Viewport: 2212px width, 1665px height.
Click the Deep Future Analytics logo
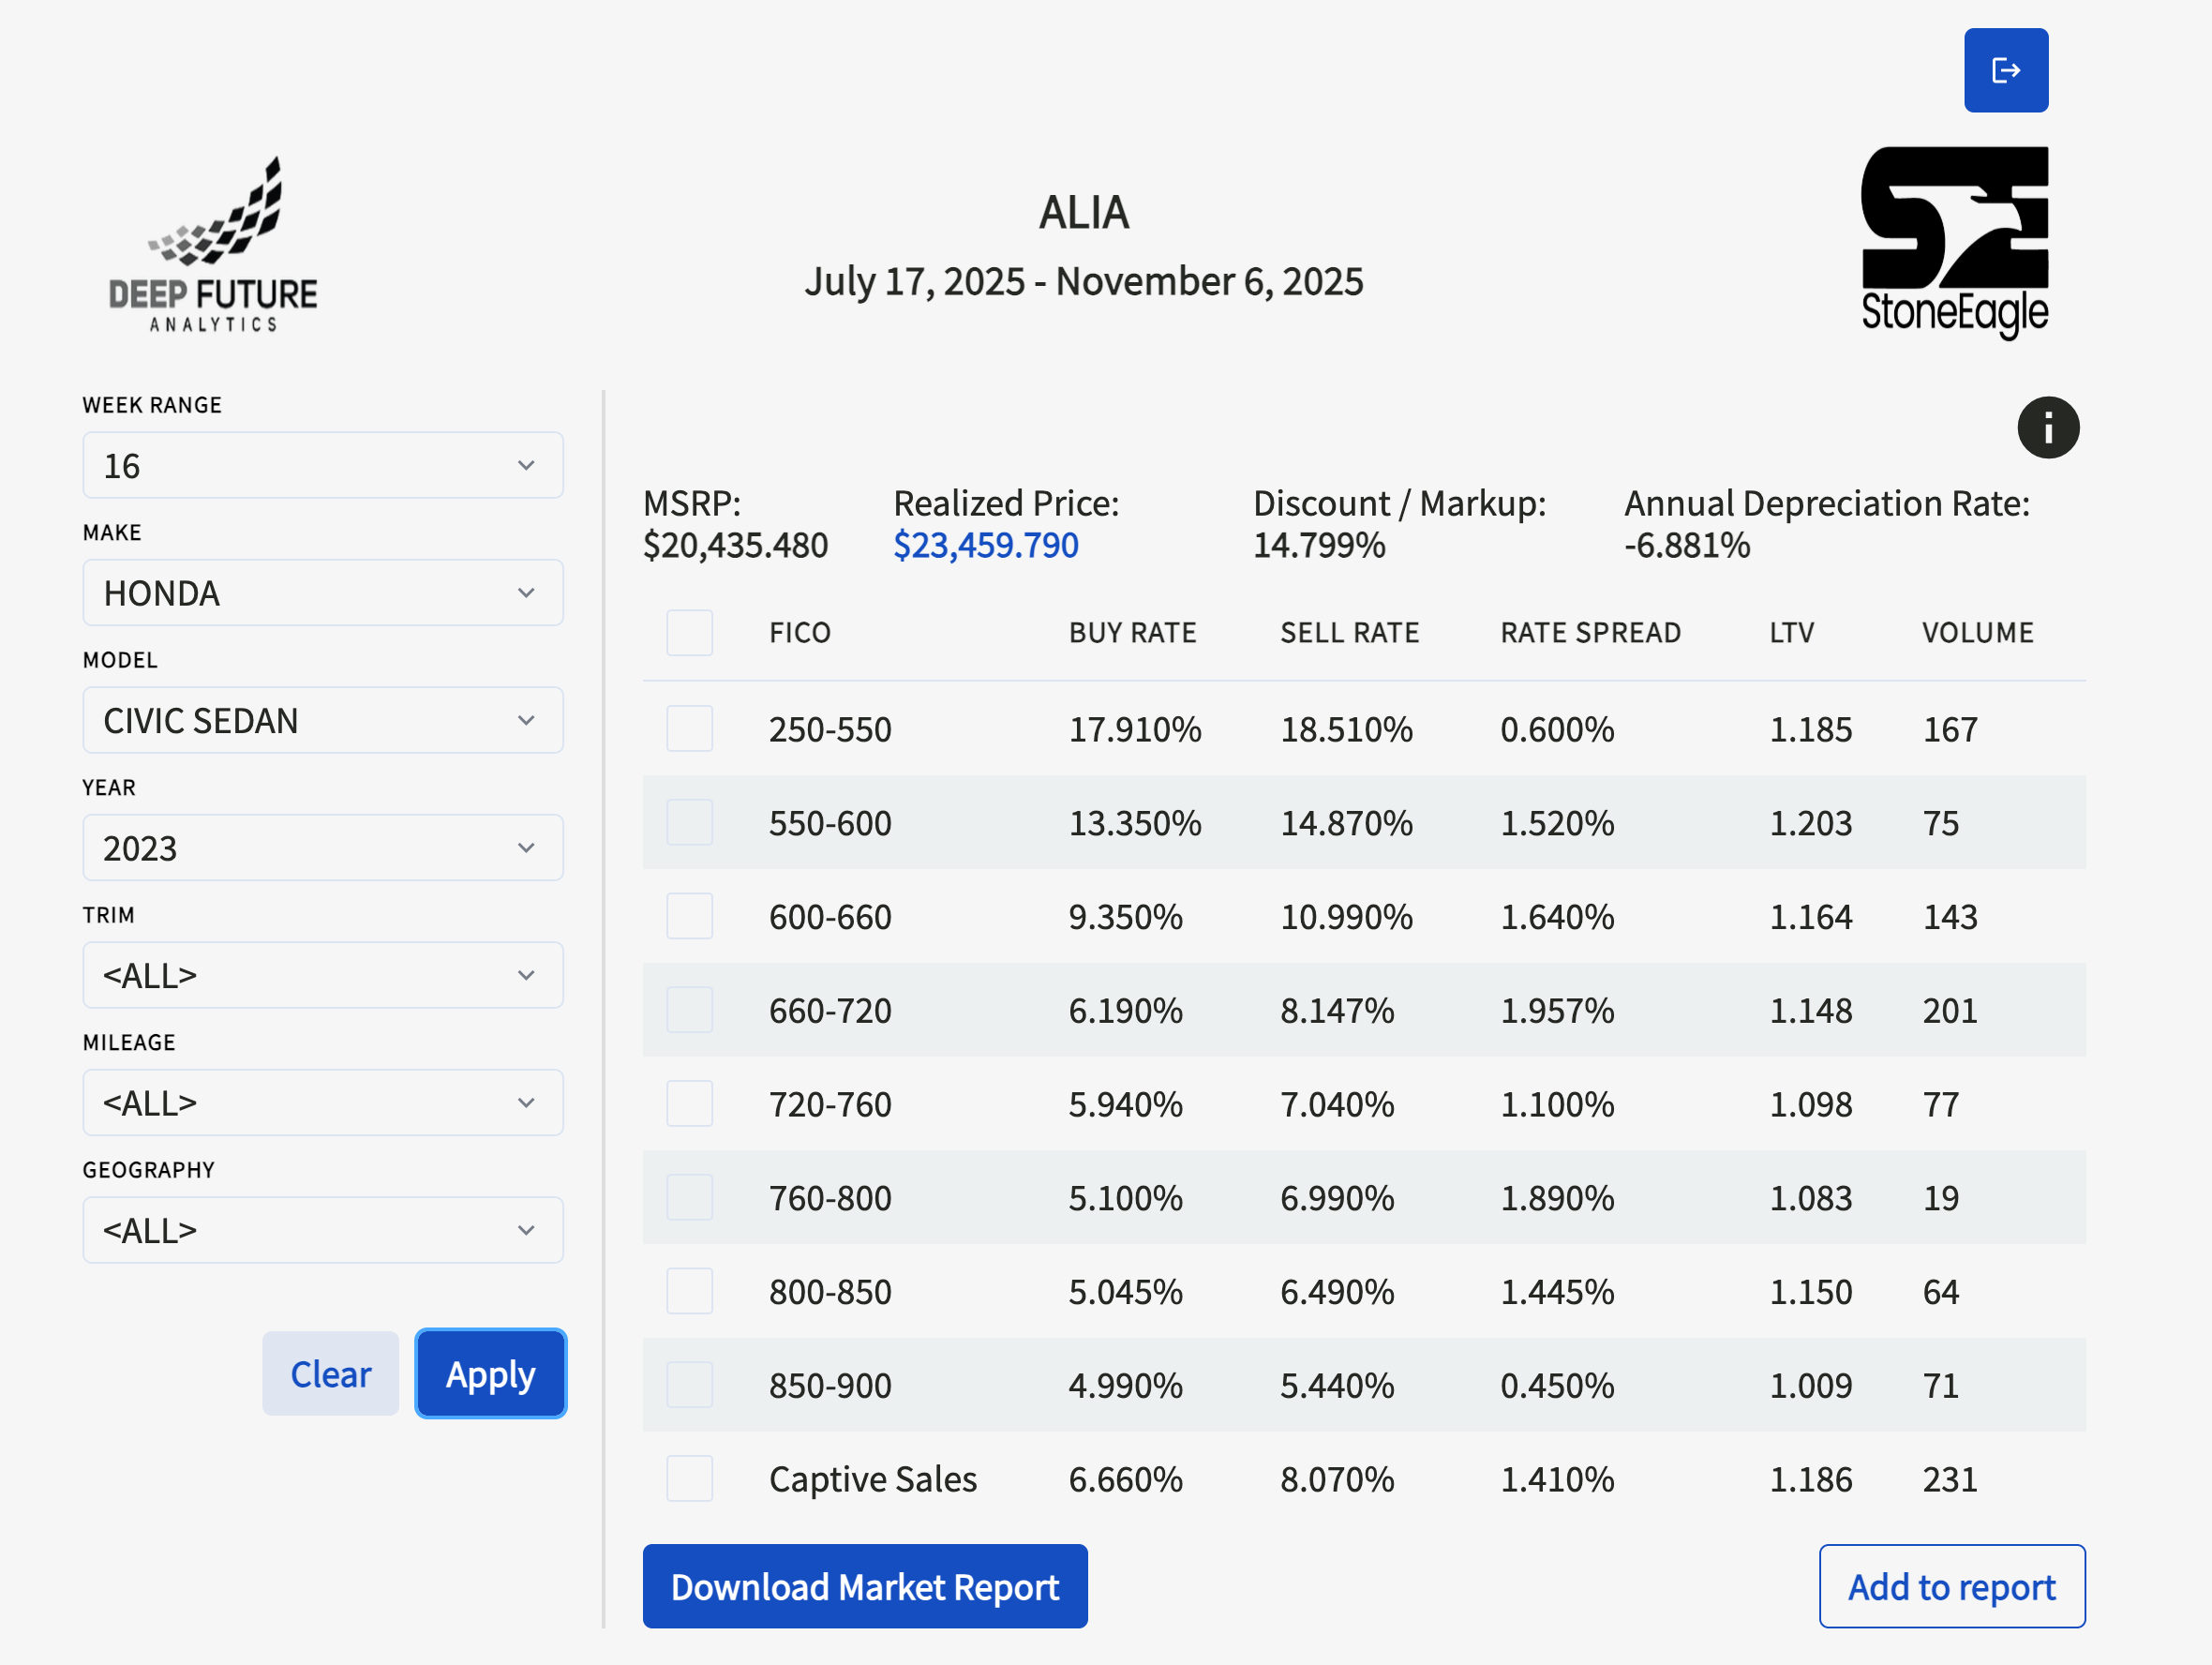coord(213,245)
